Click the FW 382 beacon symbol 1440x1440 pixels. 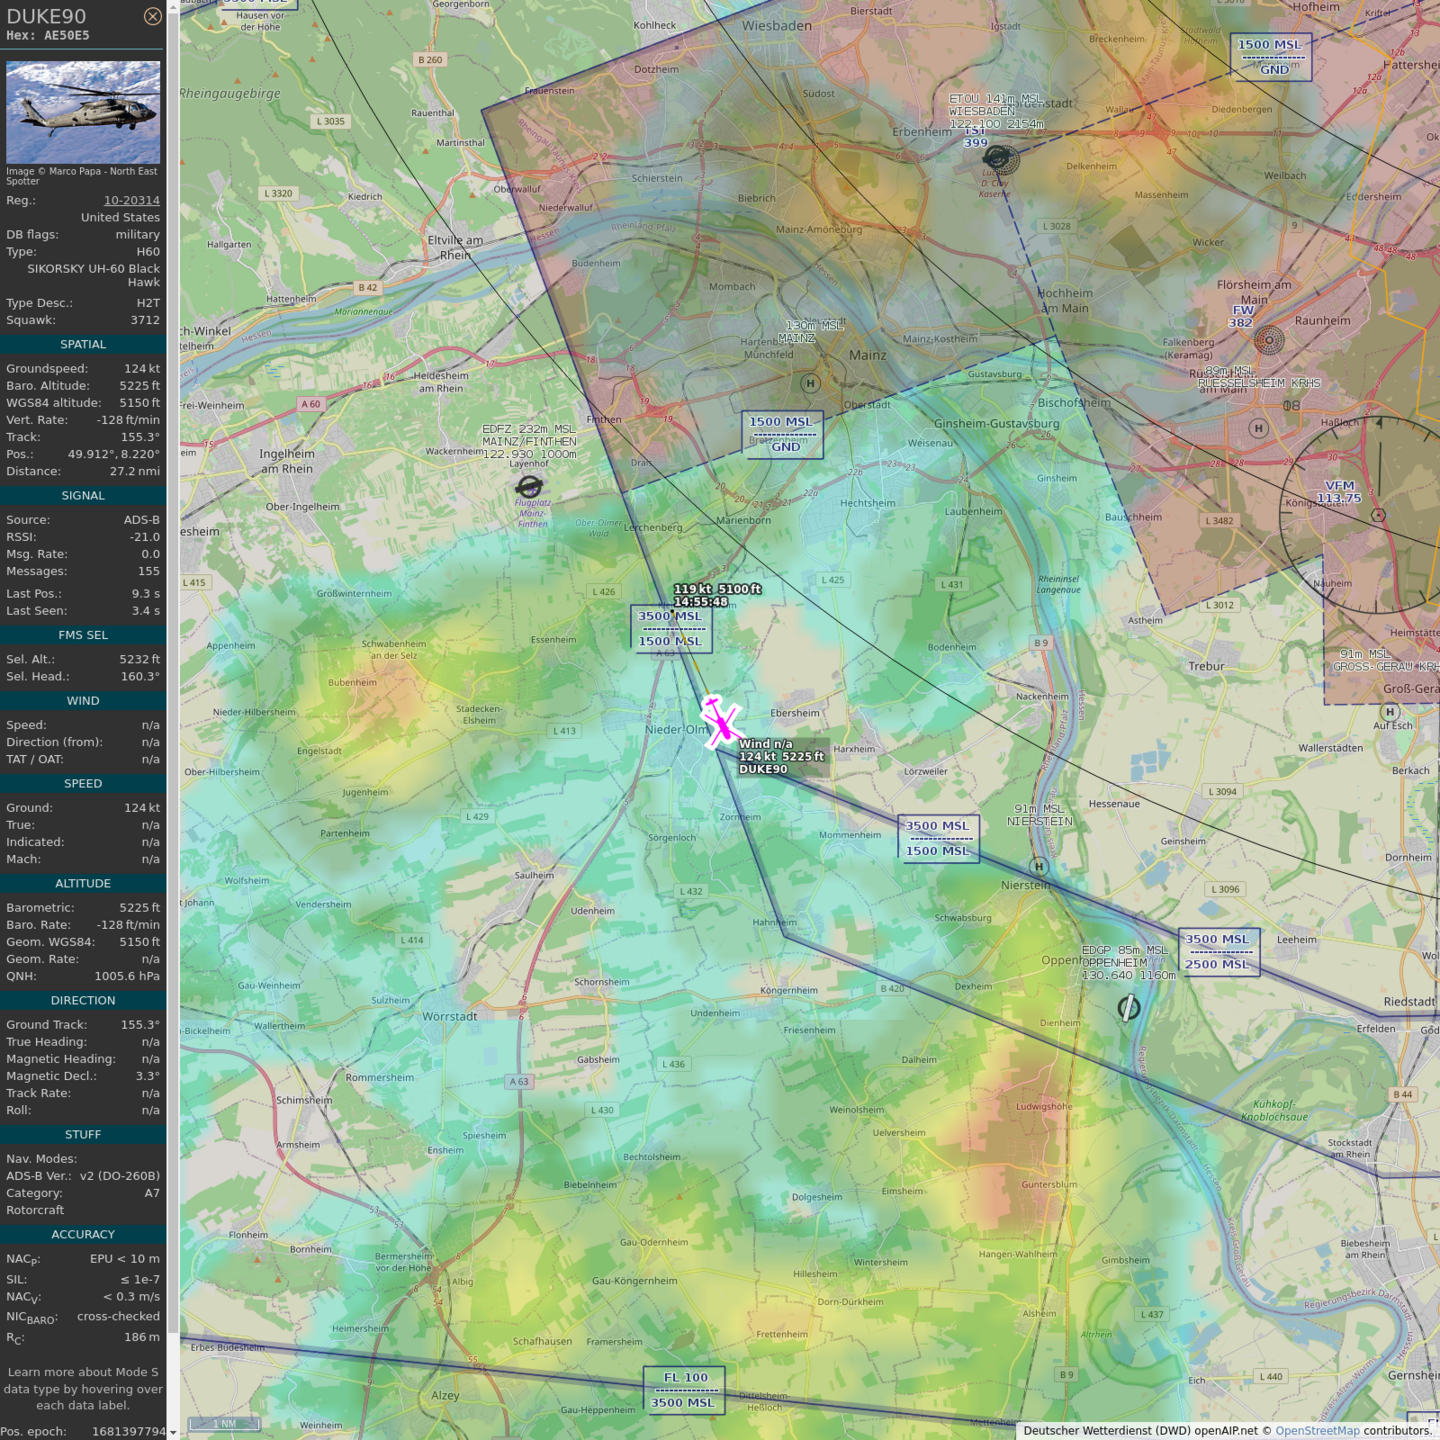click(x=1269, y=341)
